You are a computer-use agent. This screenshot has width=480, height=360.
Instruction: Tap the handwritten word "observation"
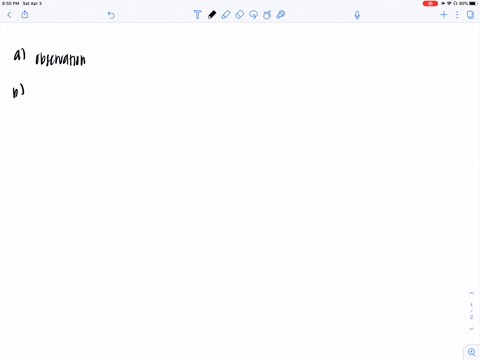[x=60, y=59]
